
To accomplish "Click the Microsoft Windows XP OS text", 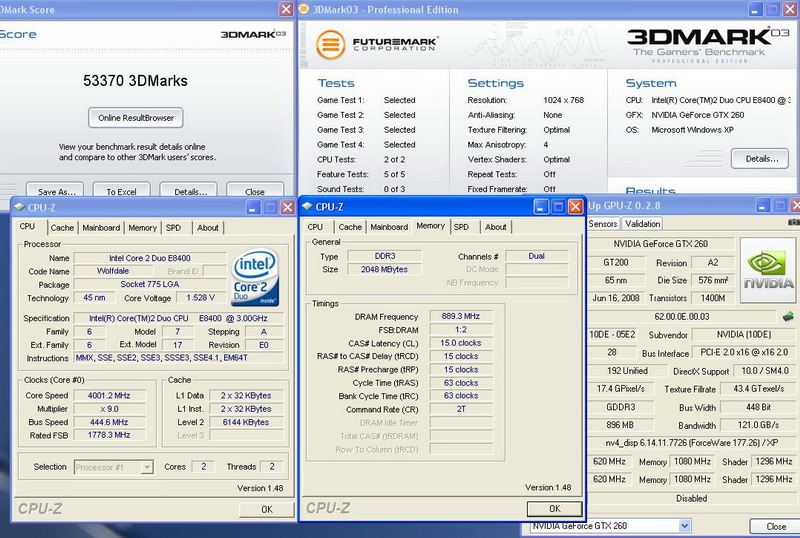I will coord(693,130).
